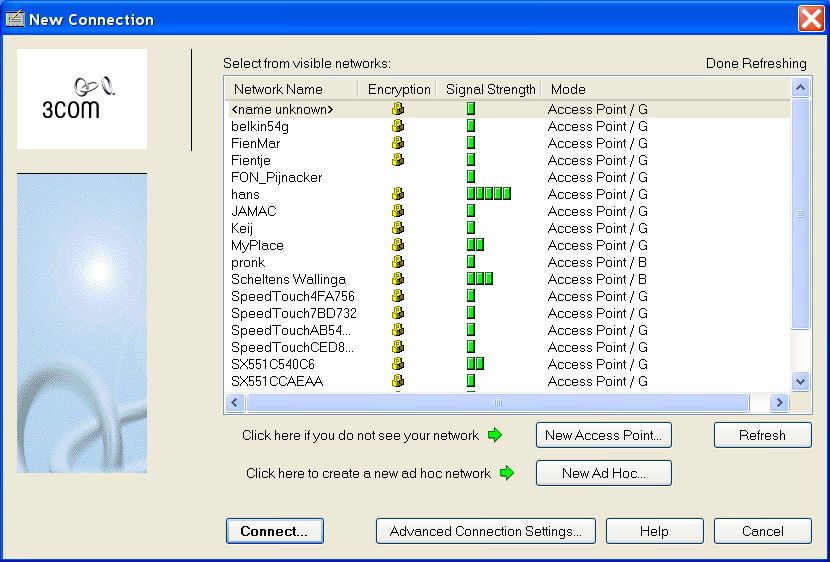Cancel the New Connection dialog
The width and height of the screenshot is (830, 562).
point(762,531)
